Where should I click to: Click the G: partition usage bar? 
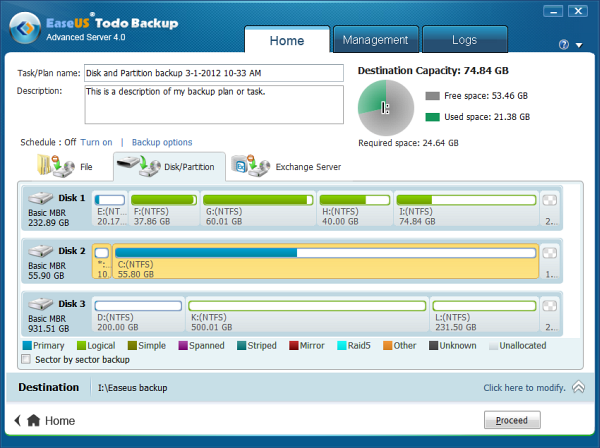[x=258, y=200]
